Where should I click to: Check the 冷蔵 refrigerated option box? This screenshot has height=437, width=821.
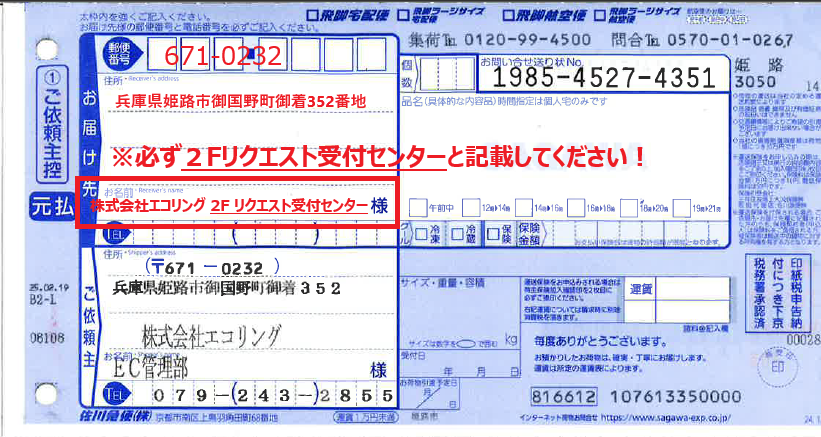point(457,234)
